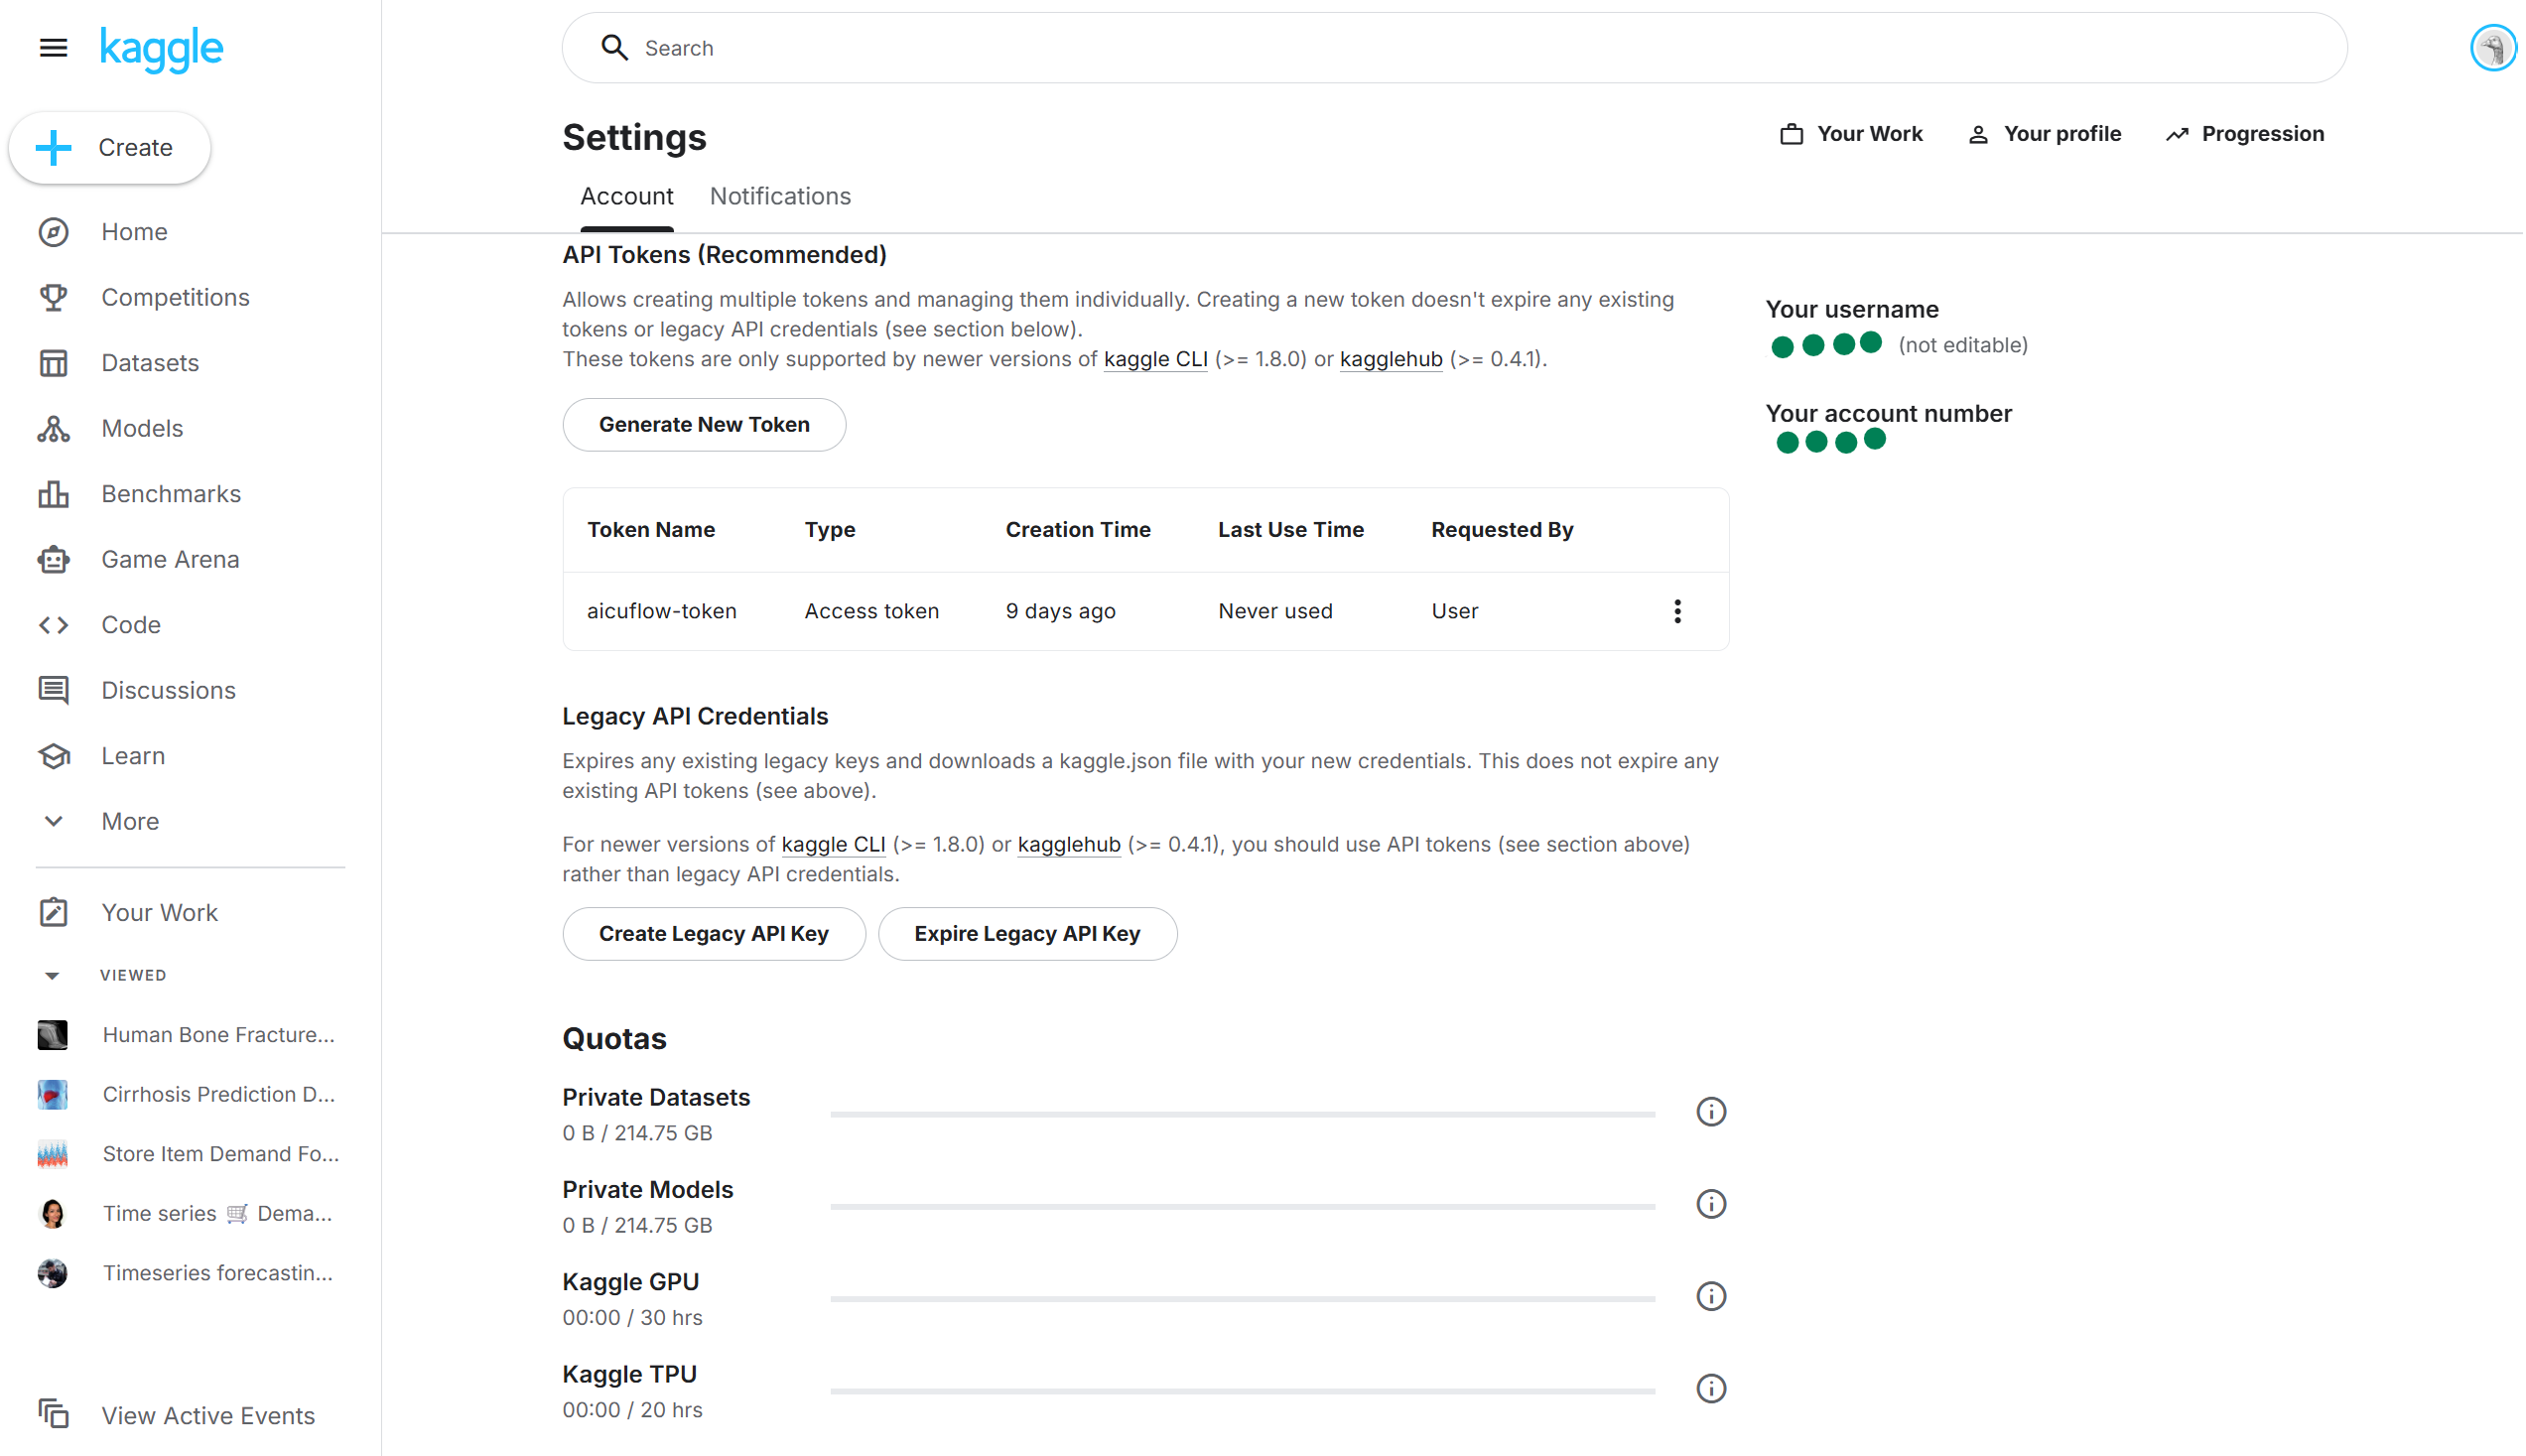Viewport: 2526px width, 1456px height.
Task: Show info for Kaggle GPU quota
Action: tap(1711, 1297)
